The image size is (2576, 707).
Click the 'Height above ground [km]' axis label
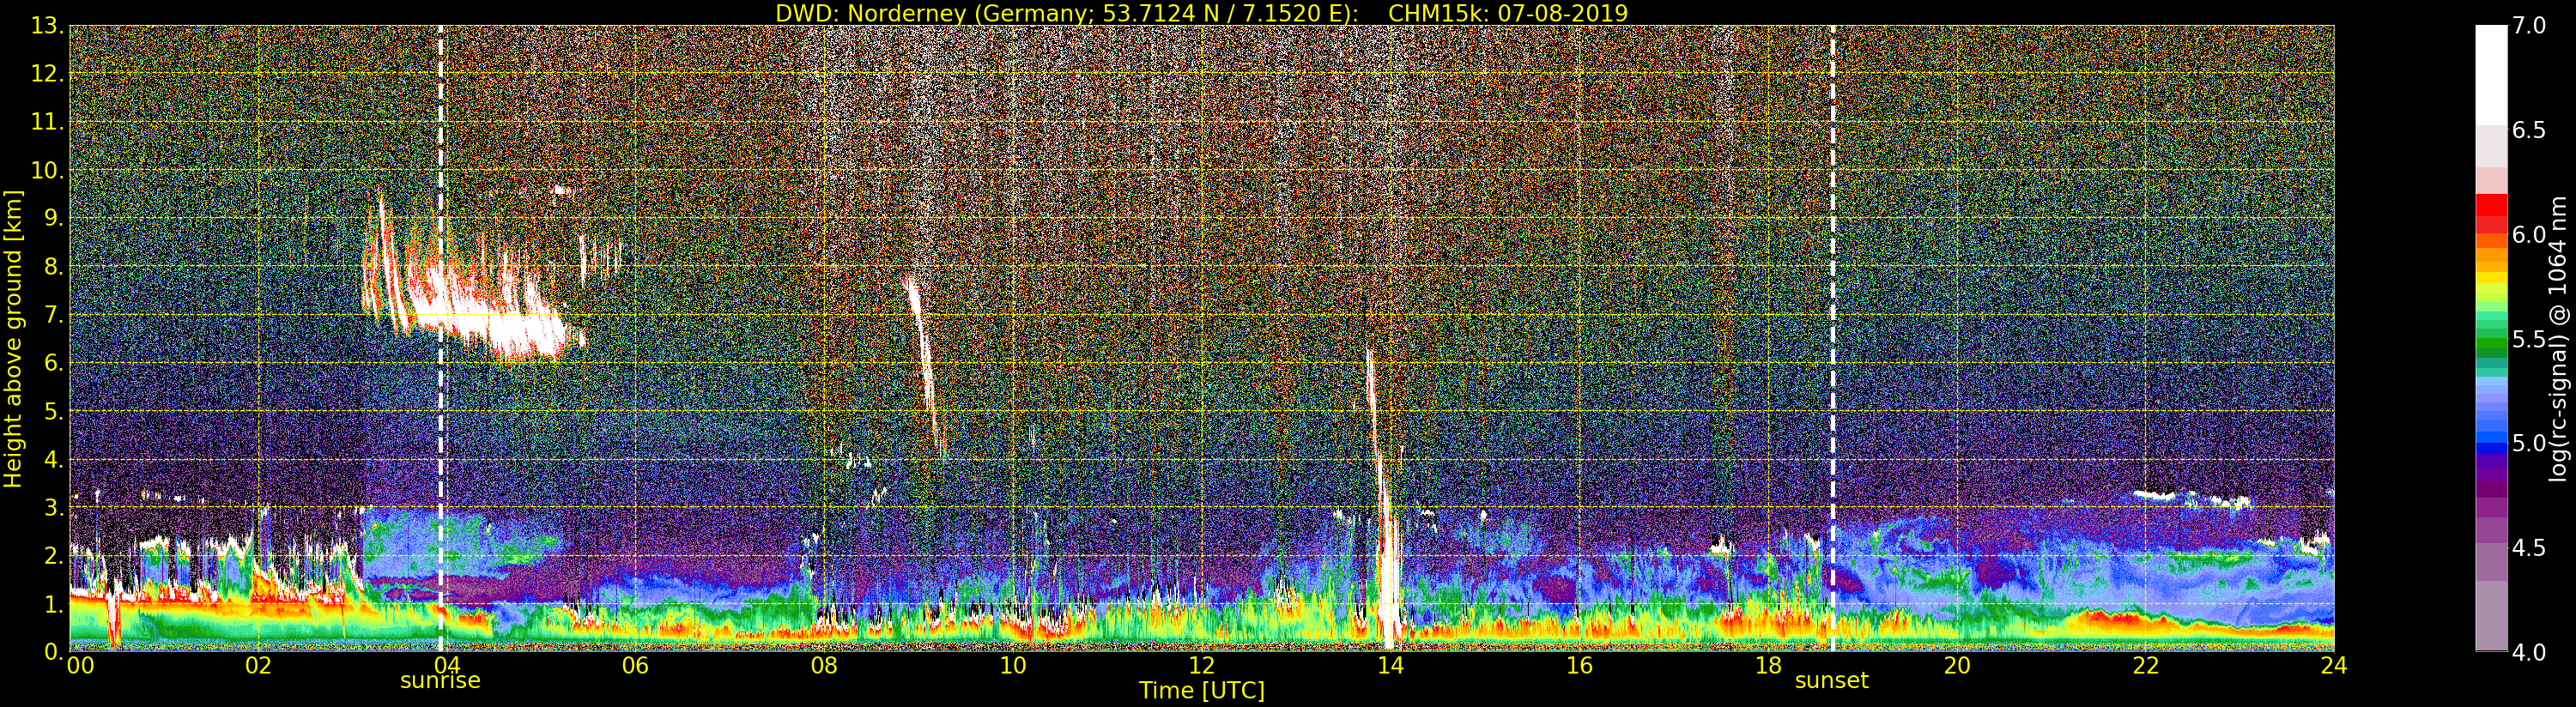coord(13,339)
